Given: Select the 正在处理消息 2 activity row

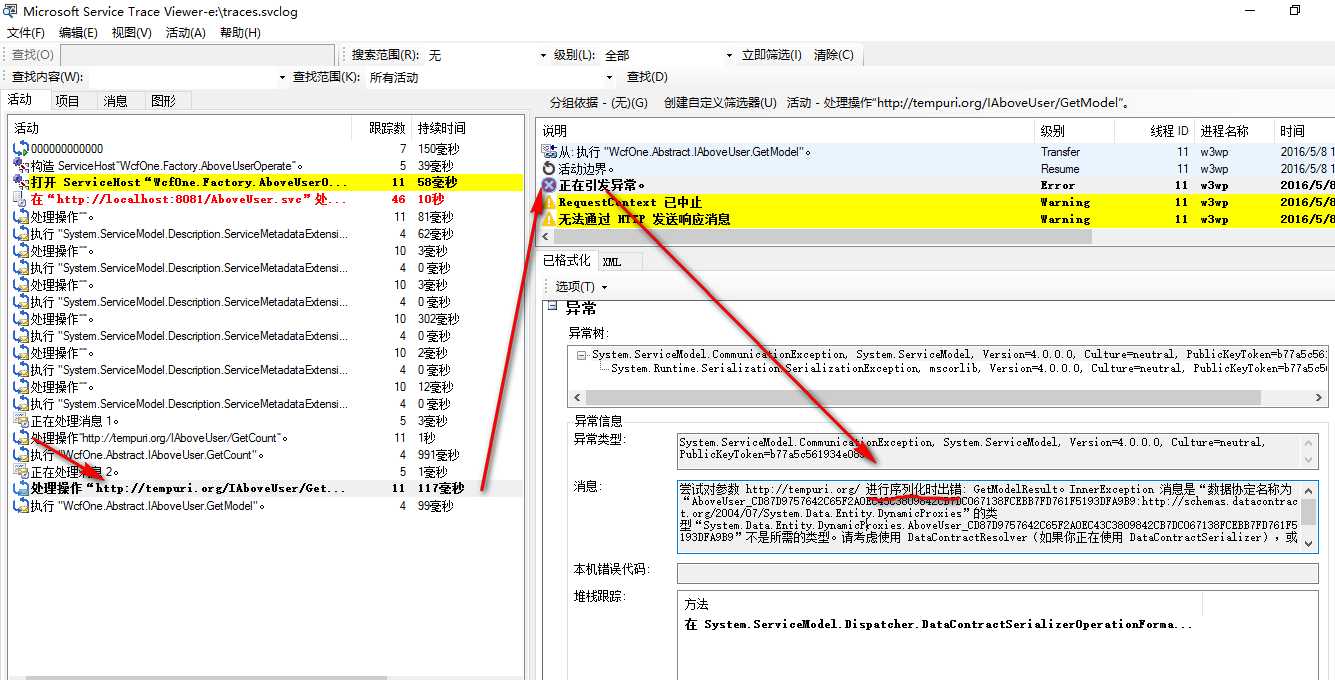Looking at the screenshot, I should 267,472.
